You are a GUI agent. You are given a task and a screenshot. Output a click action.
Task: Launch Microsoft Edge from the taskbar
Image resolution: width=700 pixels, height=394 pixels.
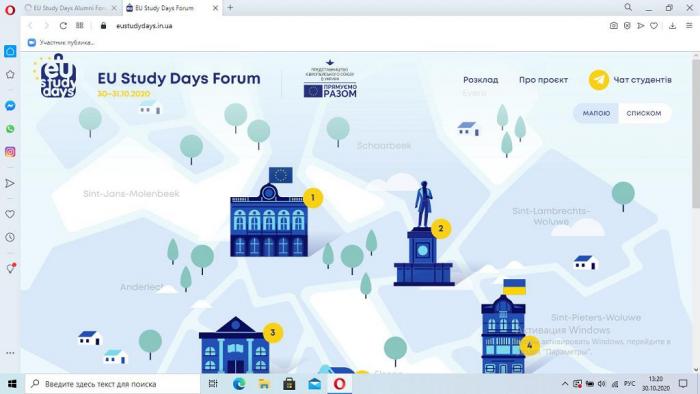tap(239, 384)
